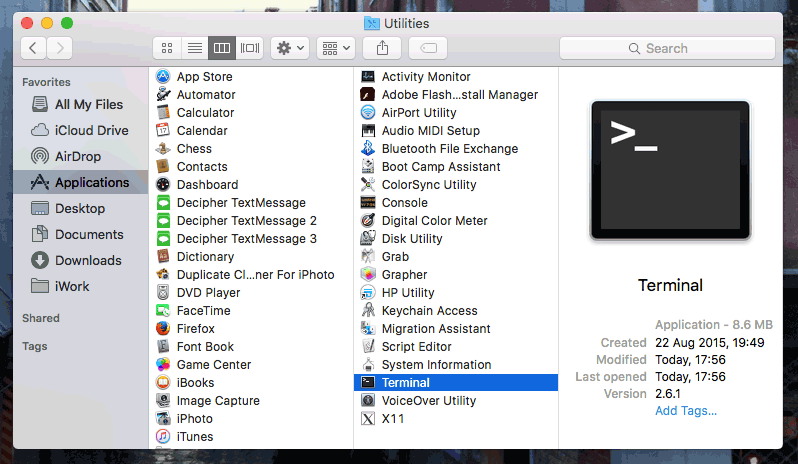Viewport: 798px width, 464px height.
Task: Click the FaceTime icon
Action: pyautogui.click(x=163, y=310)
